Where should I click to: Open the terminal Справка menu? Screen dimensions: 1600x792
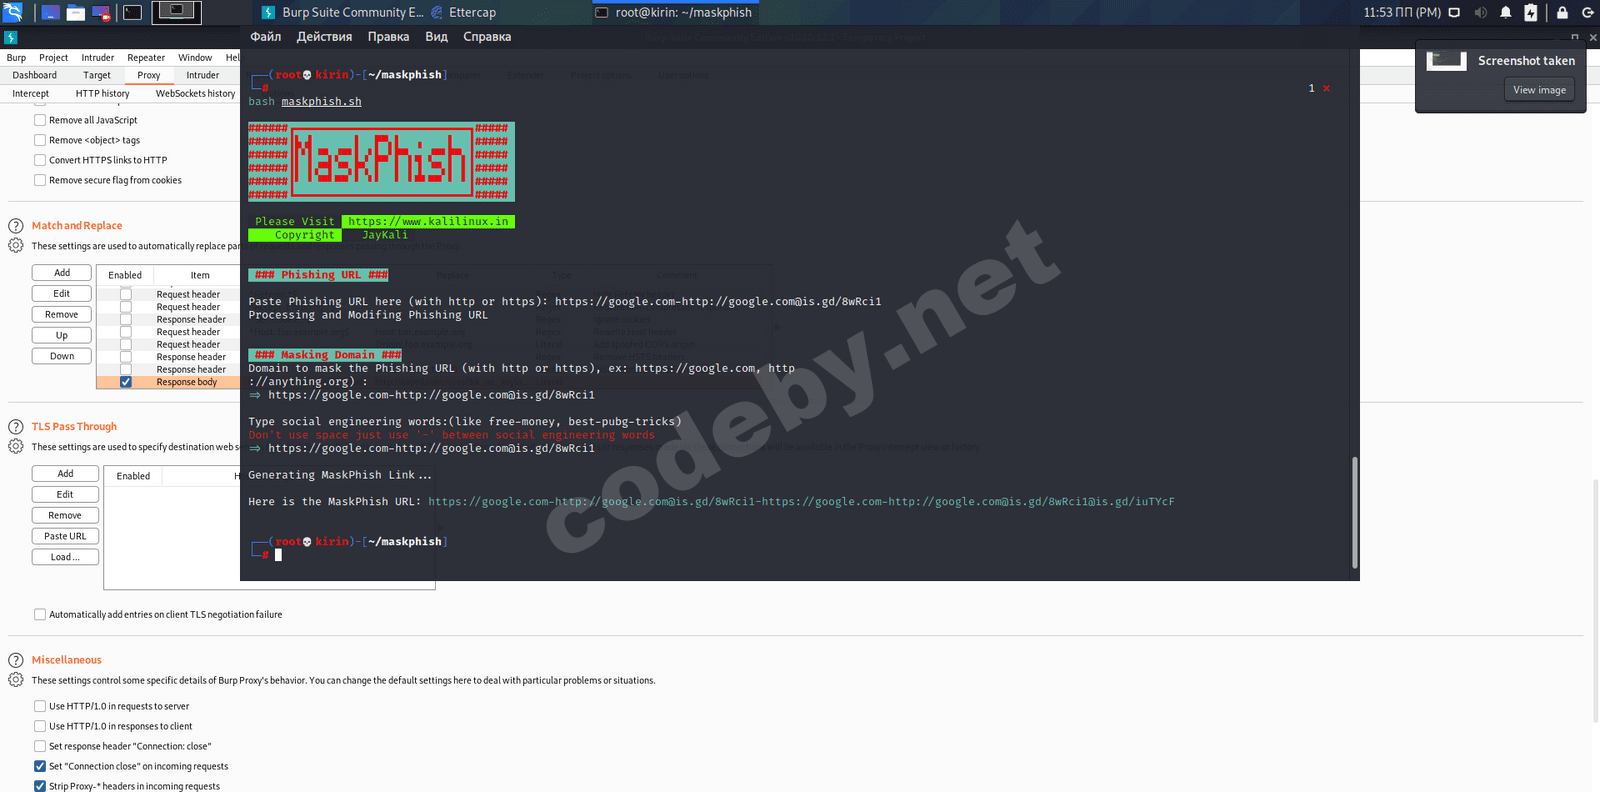pyautogui.click(x=487, y=37)
